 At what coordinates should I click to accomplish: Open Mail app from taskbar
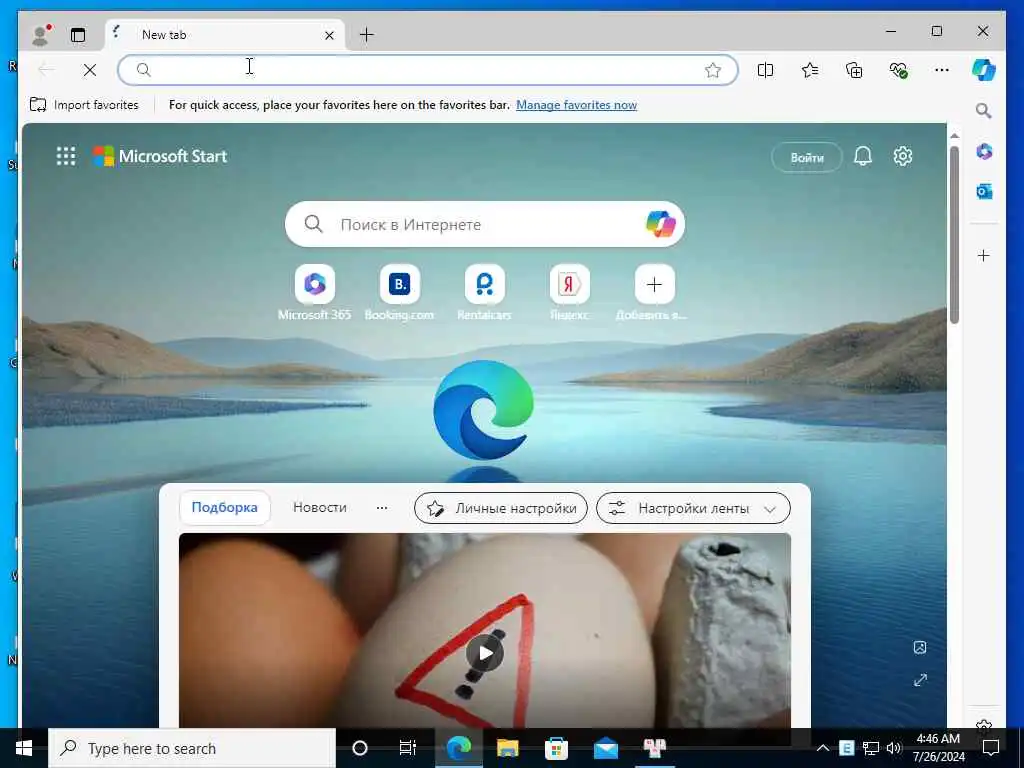tap(606, 748)
